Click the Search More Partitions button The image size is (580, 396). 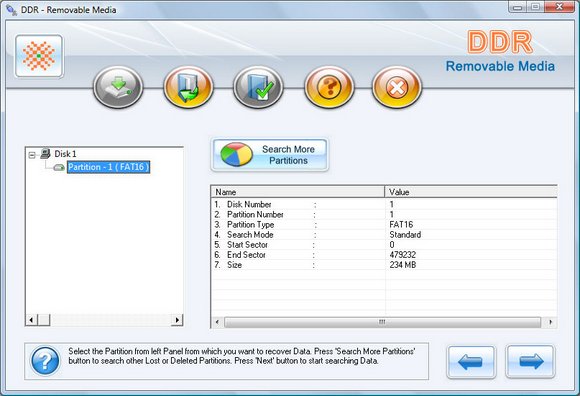point(270,155)
